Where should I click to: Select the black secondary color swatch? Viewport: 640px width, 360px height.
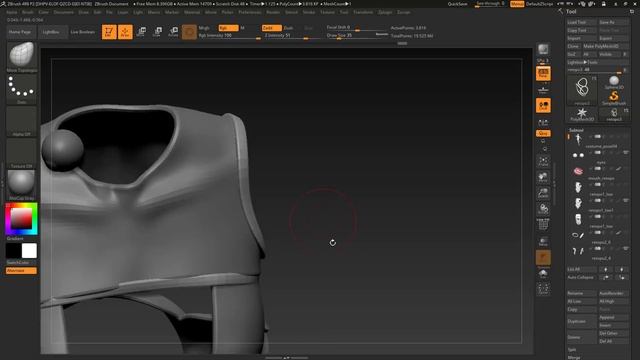pyautogui.click(x=13, y=251)
